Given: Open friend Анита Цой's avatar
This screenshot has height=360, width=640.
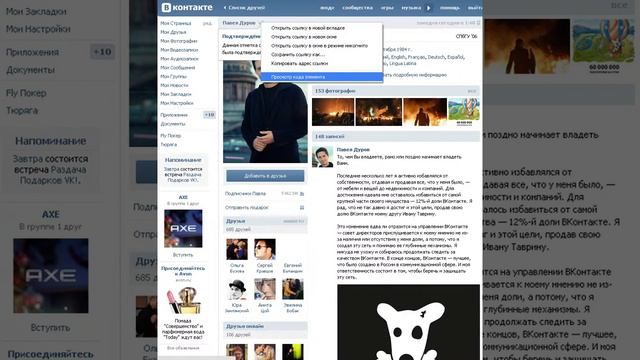Looking at the screenshot, I should [x=264, y=289].
